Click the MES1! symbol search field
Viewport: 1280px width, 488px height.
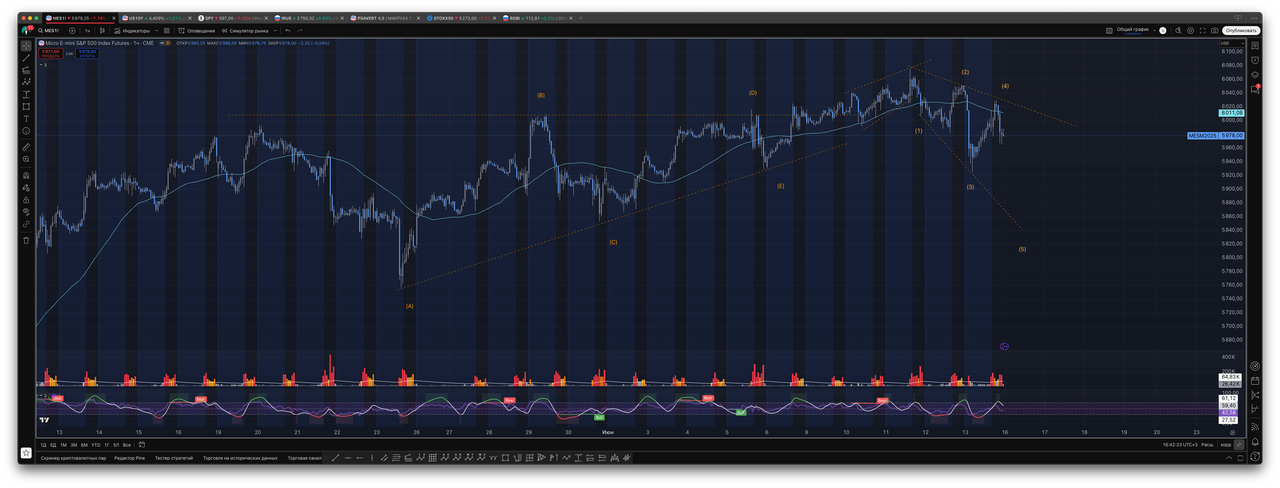point(48,30)
